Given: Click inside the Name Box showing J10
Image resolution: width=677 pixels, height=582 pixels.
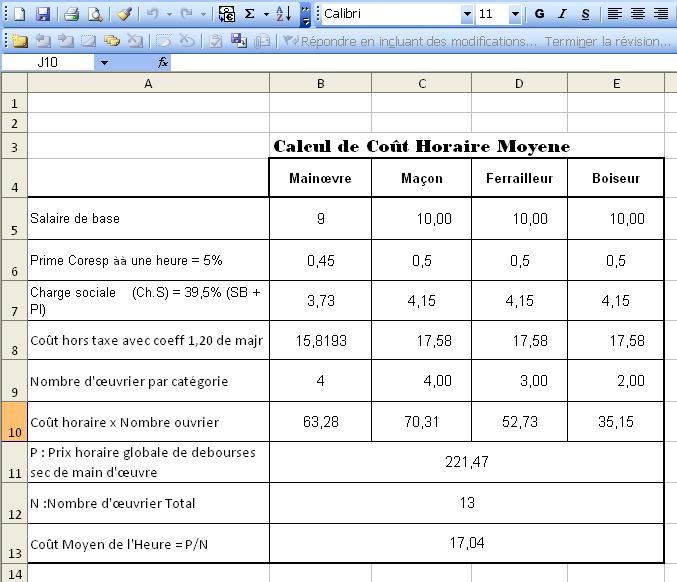Looking at the screenshot, I should tap(48, 63).
